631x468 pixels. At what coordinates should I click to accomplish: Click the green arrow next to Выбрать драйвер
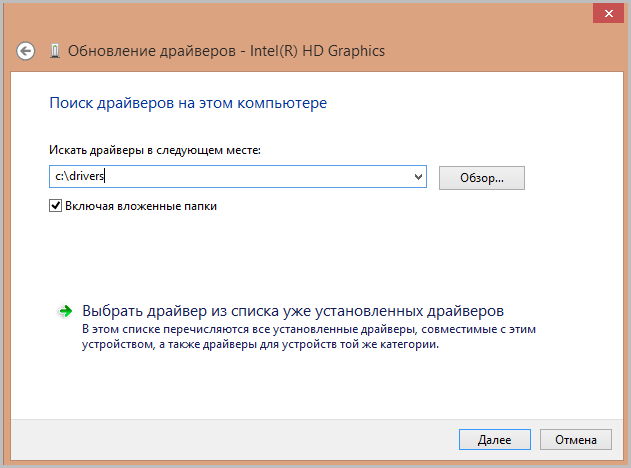point(65,311)
